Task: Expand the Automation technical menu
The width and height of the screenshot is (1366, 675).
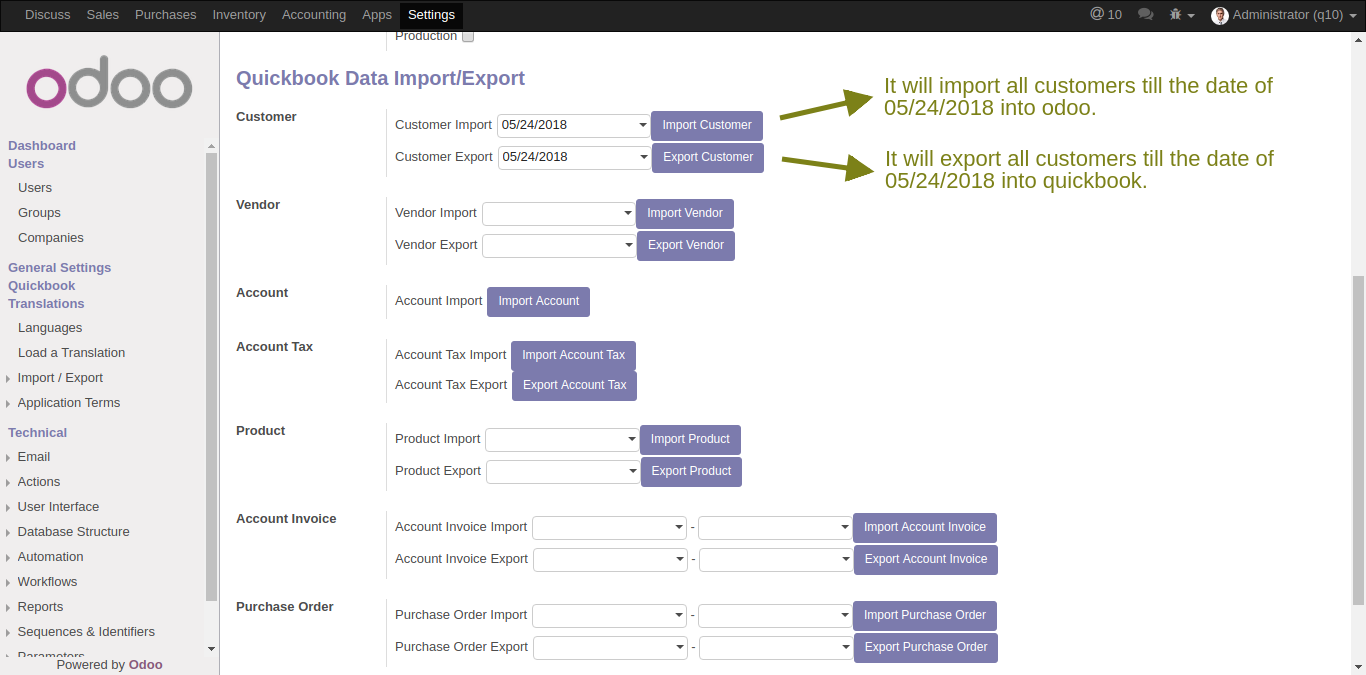Action: [x=50, y=557]
